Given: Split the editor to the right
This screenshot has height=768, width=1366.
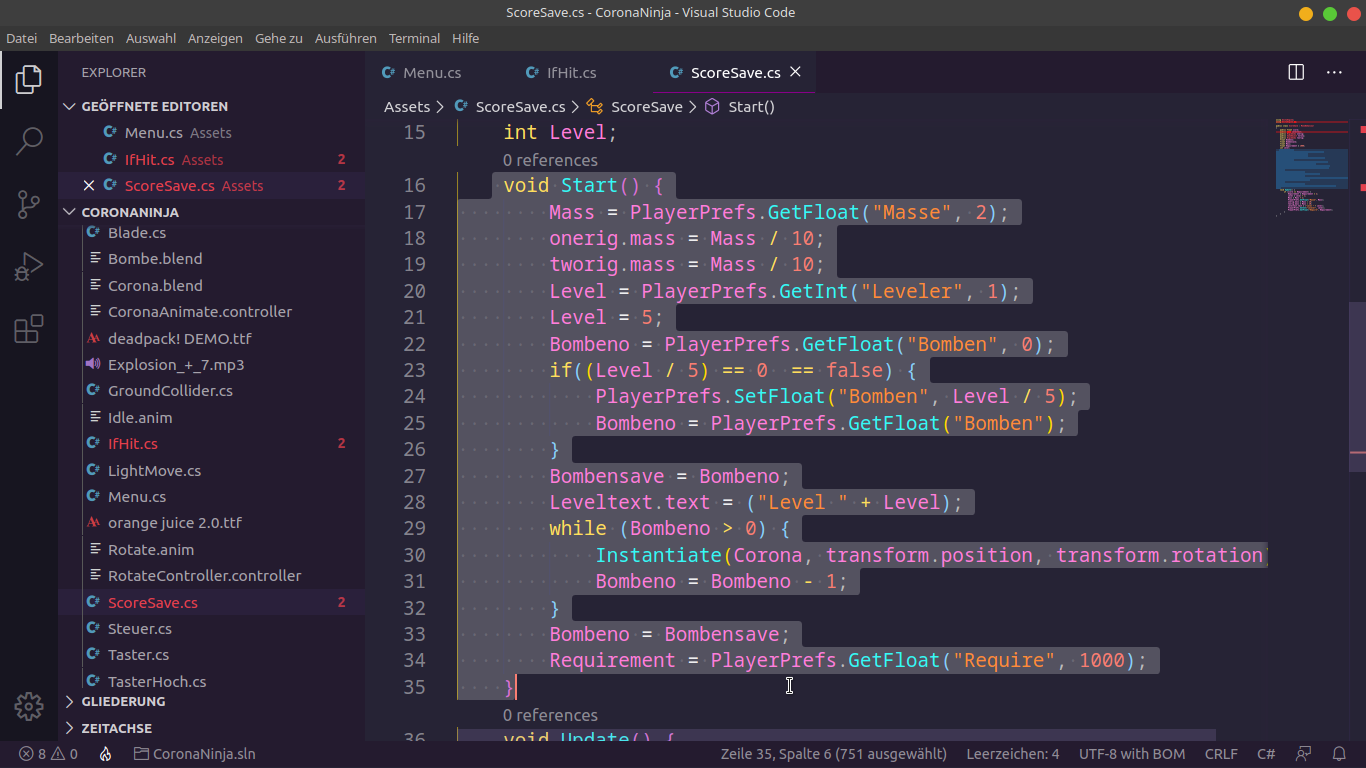Looking at the screenshot, I should (1296, 72).
